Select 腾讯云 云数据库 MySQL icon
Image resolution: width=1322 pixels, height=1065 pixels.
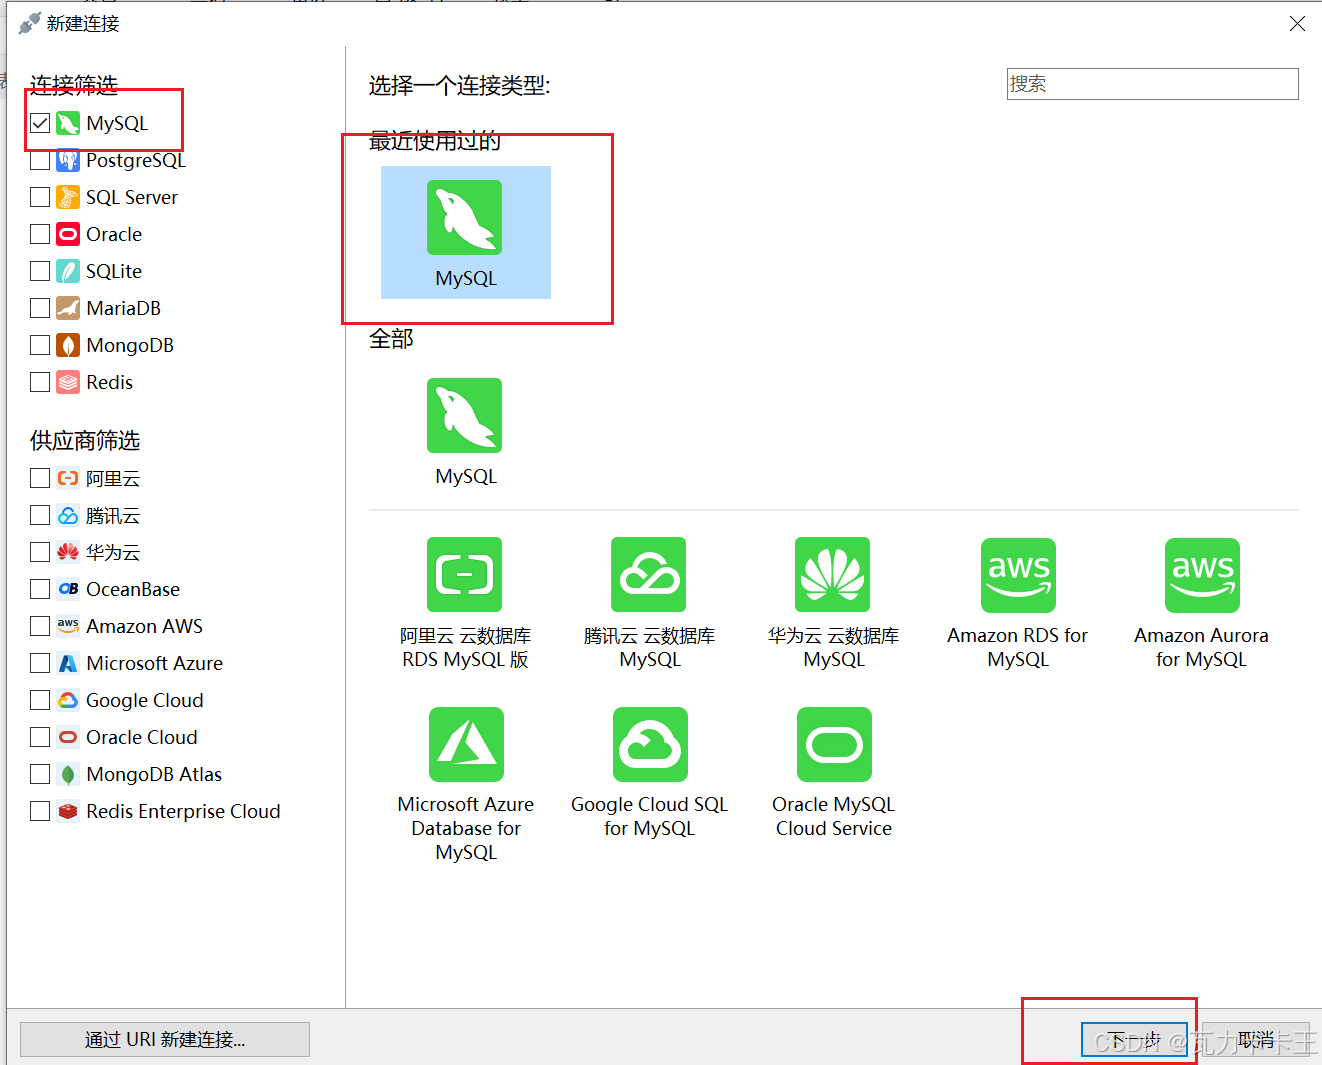click(648, 574)
